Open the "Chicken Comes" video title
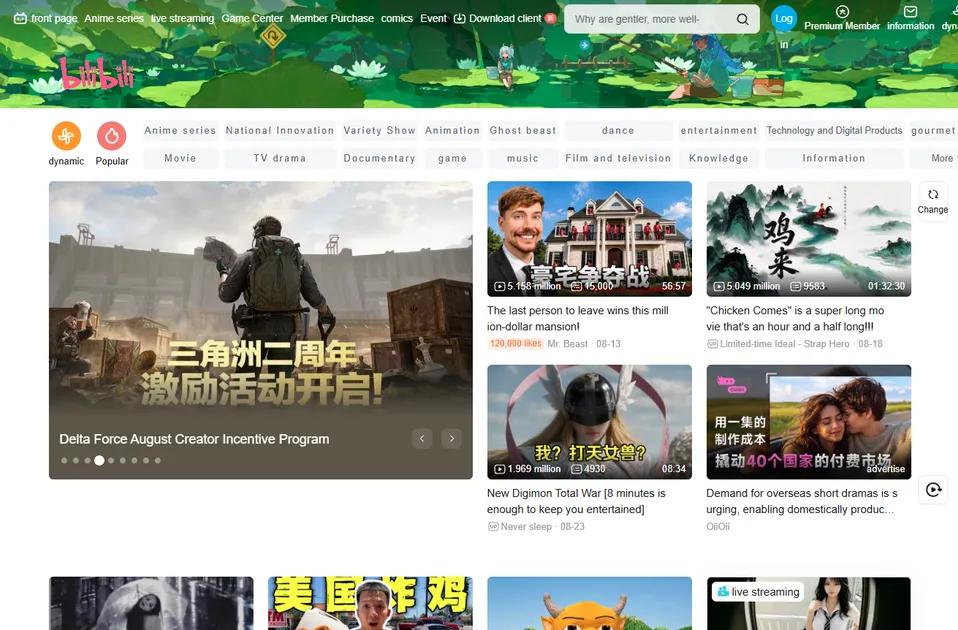 point(795,318)
